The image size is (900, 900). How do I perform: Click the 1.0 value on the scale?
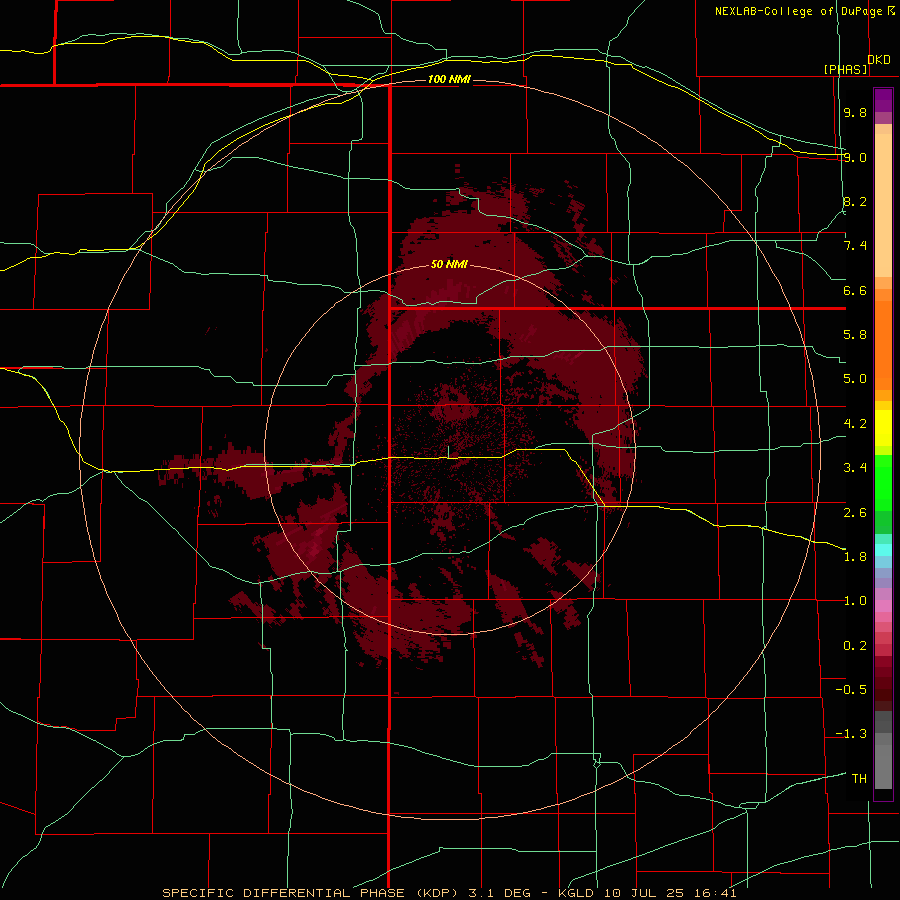click(855, 601)
